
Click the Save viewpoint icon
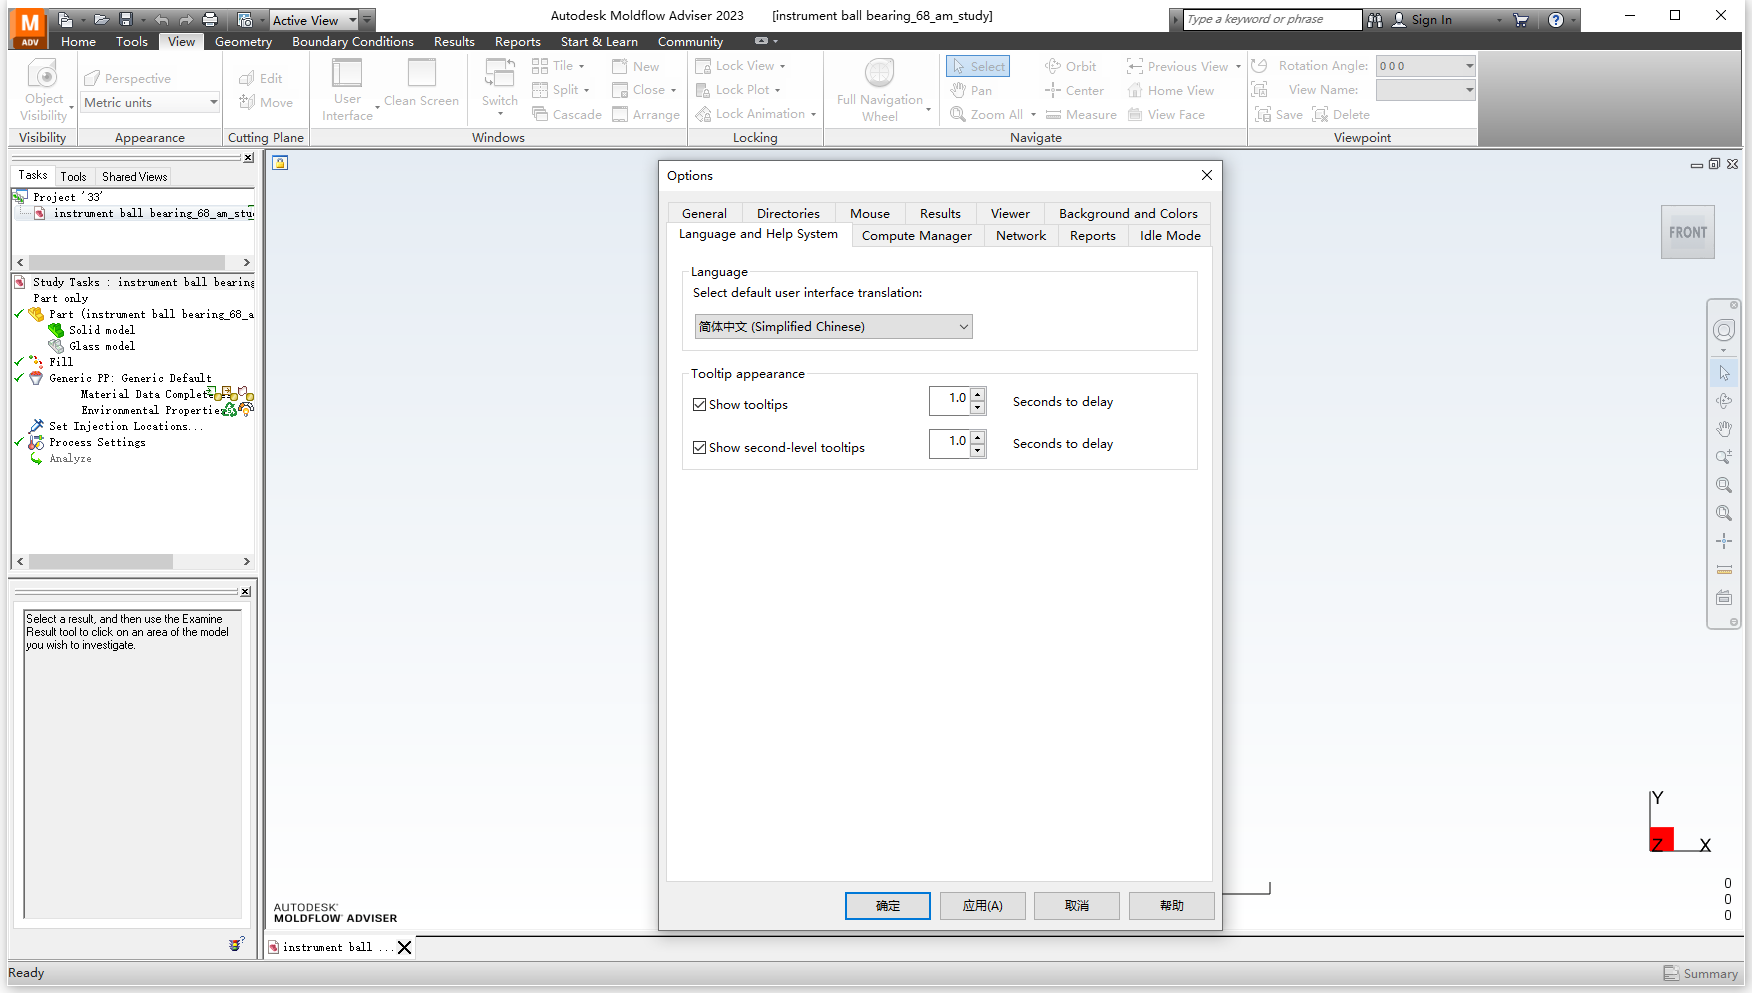pyautogui.click(x=1263, y=114)
